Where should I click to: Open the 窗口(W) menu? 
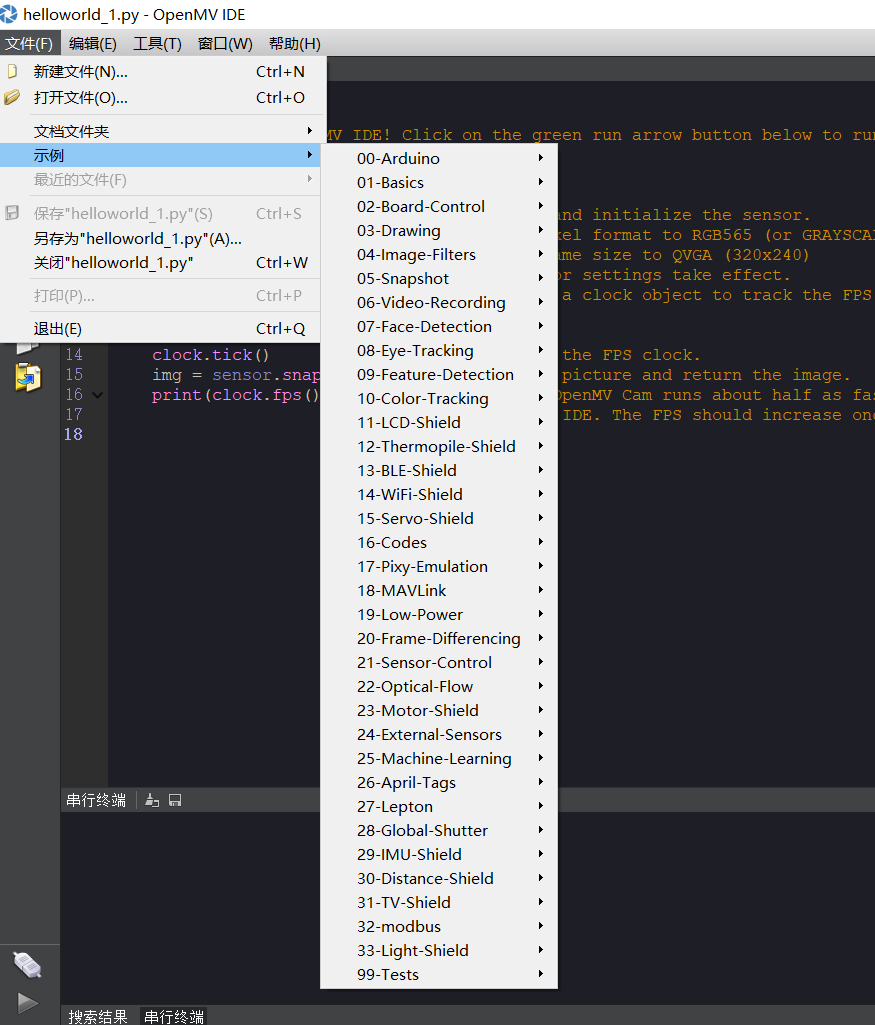click(225, 44)
